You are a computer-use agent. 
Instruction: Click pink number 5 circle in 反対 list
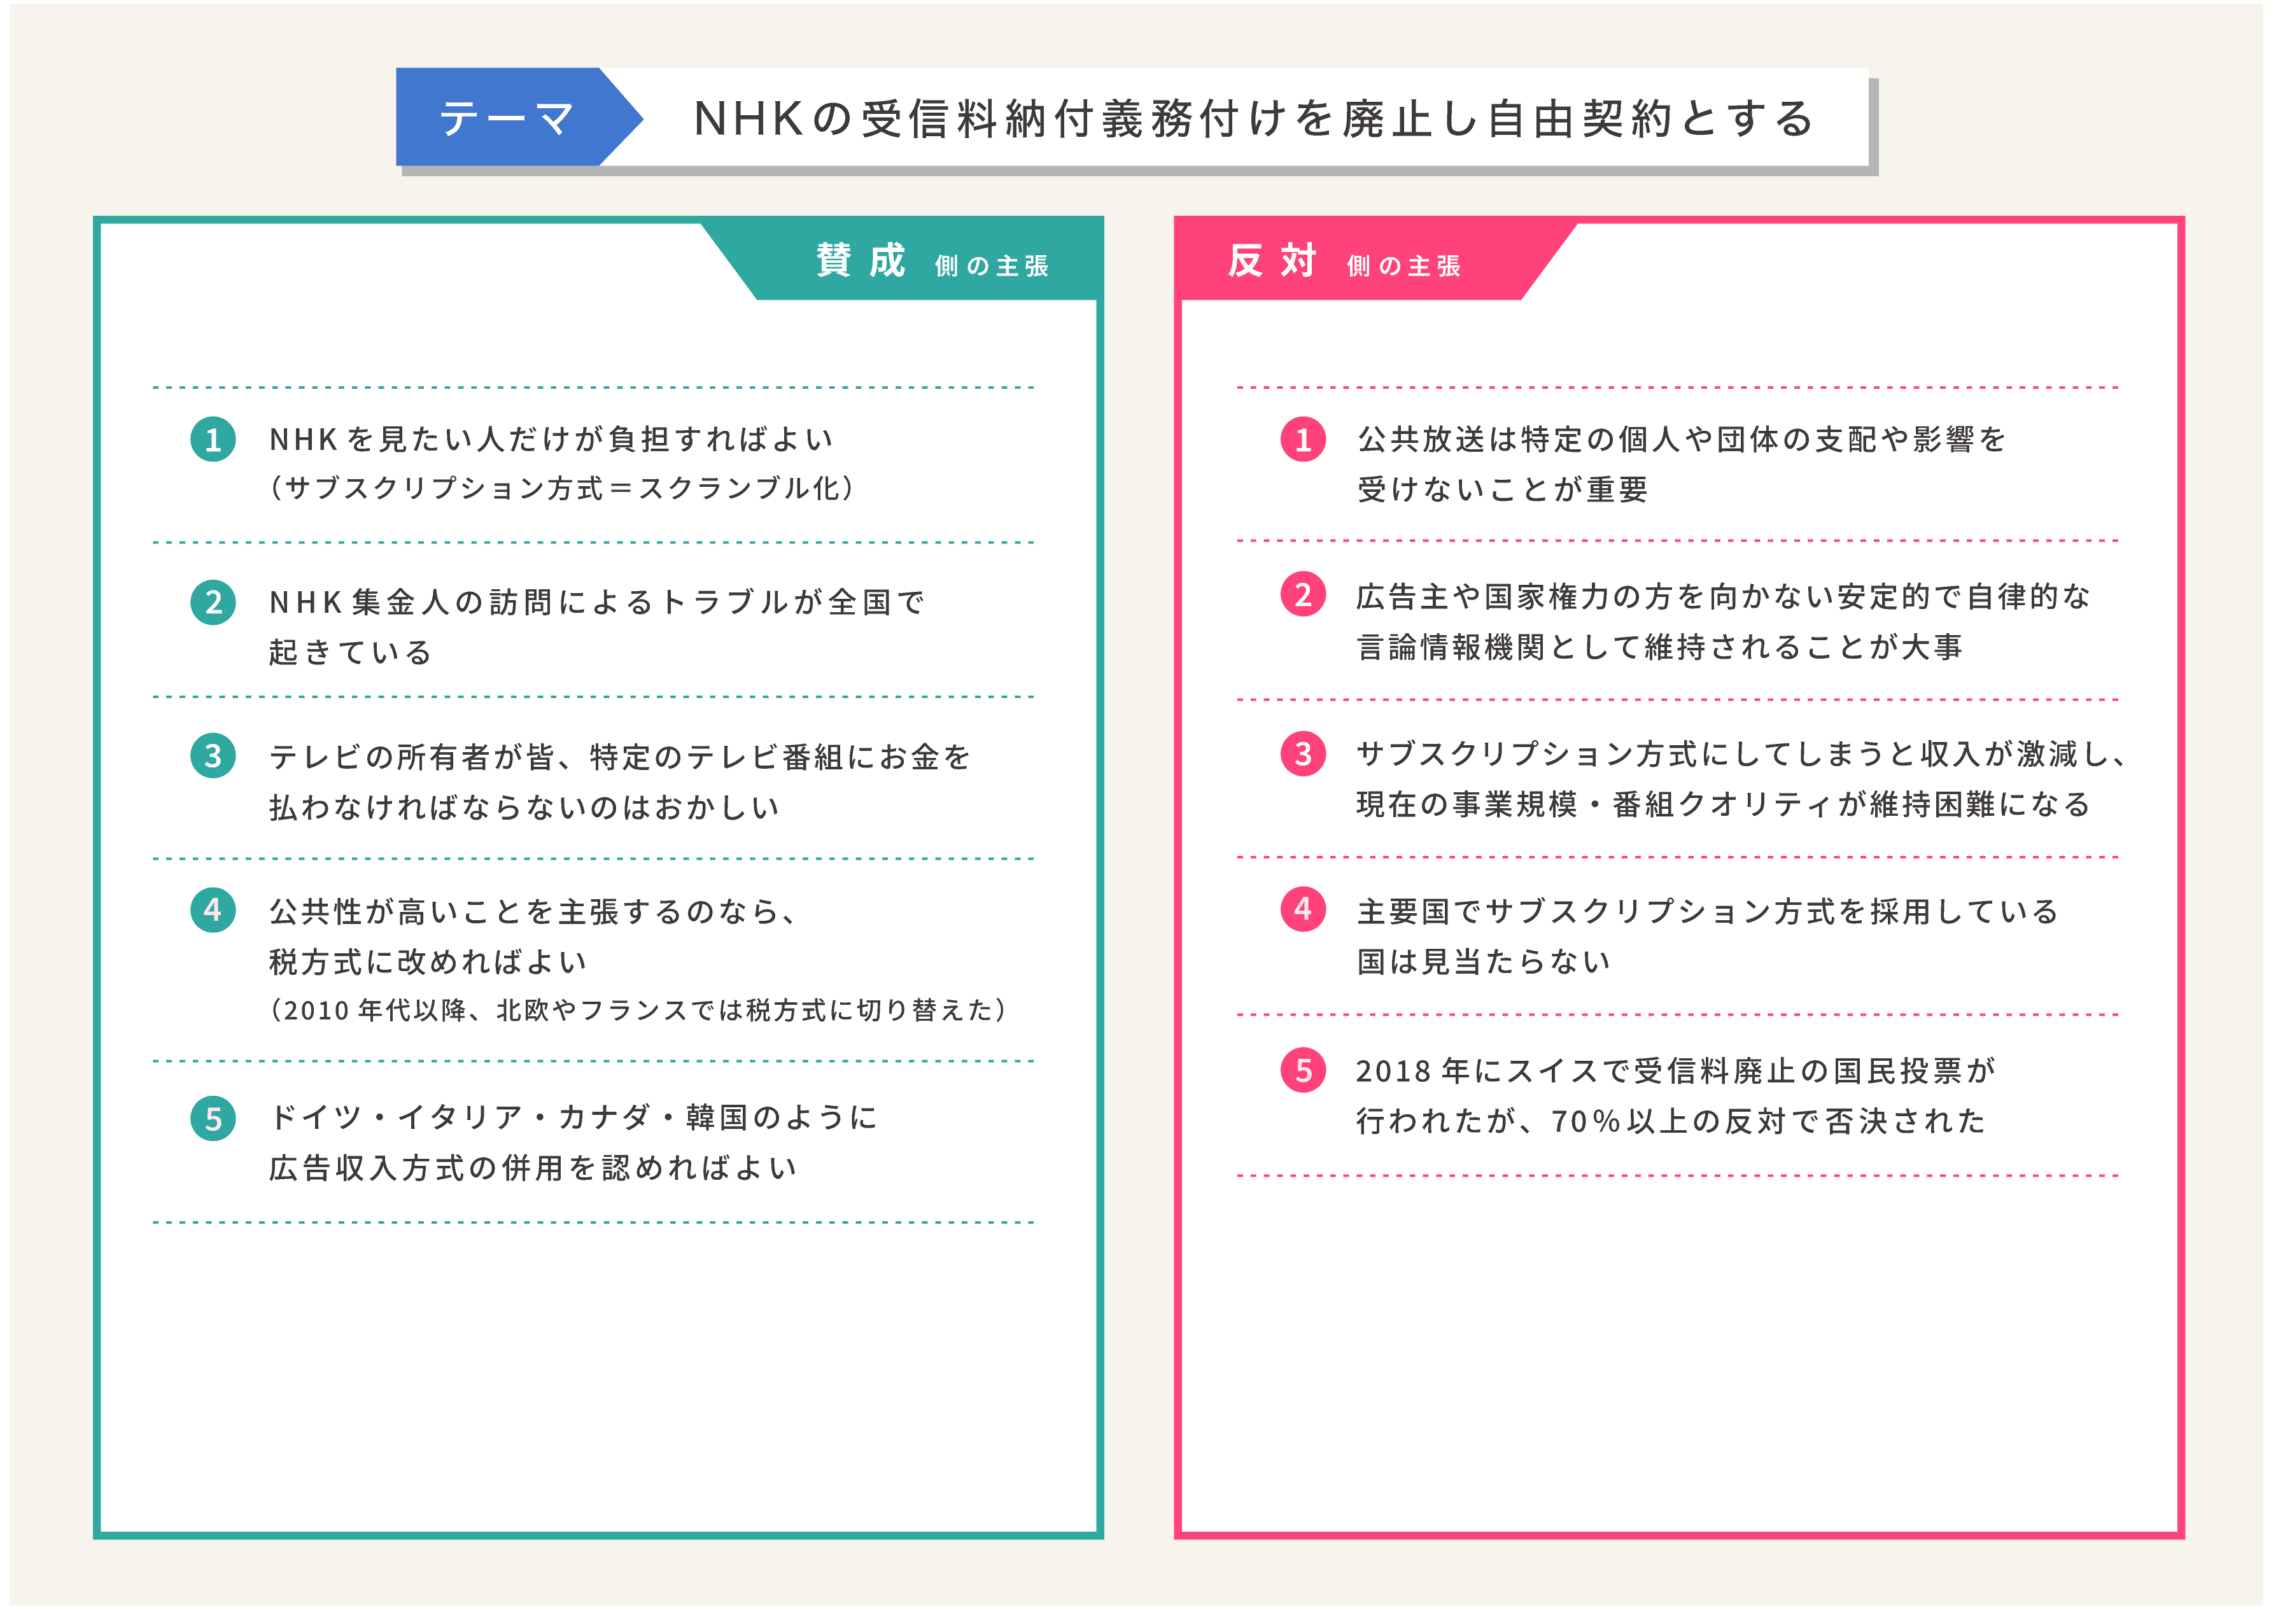tap(1303, 1070)
